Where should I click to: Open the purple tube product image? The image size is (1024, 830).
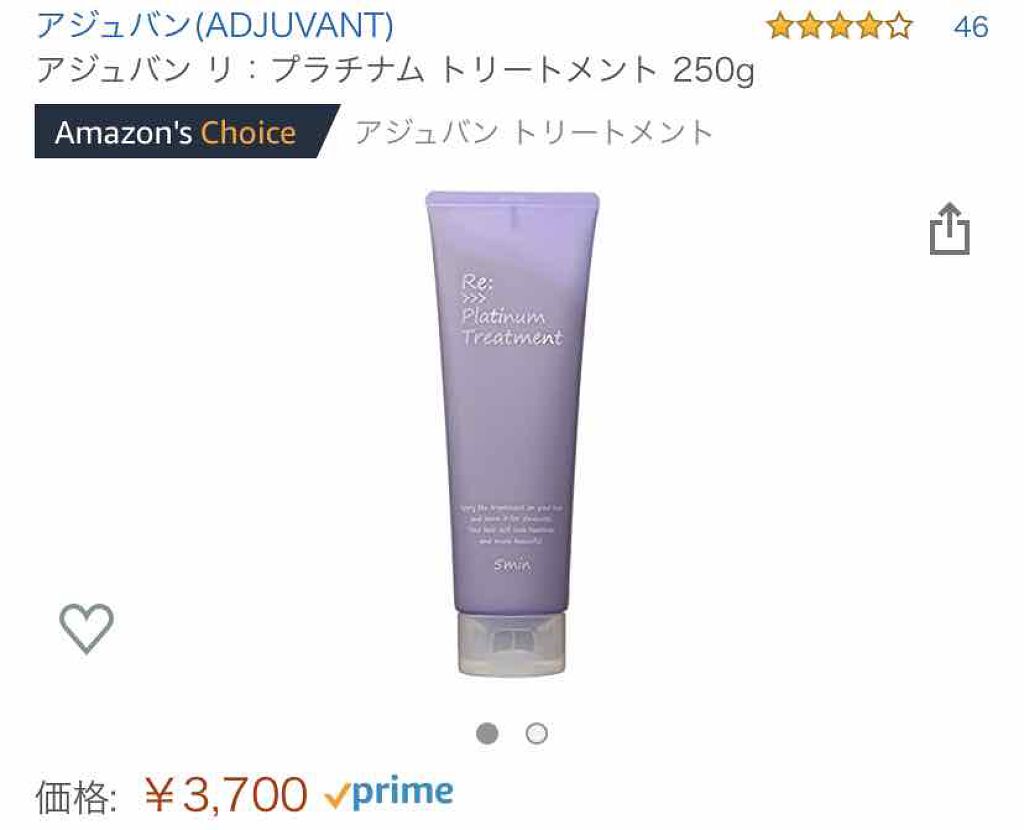[511, 434]
